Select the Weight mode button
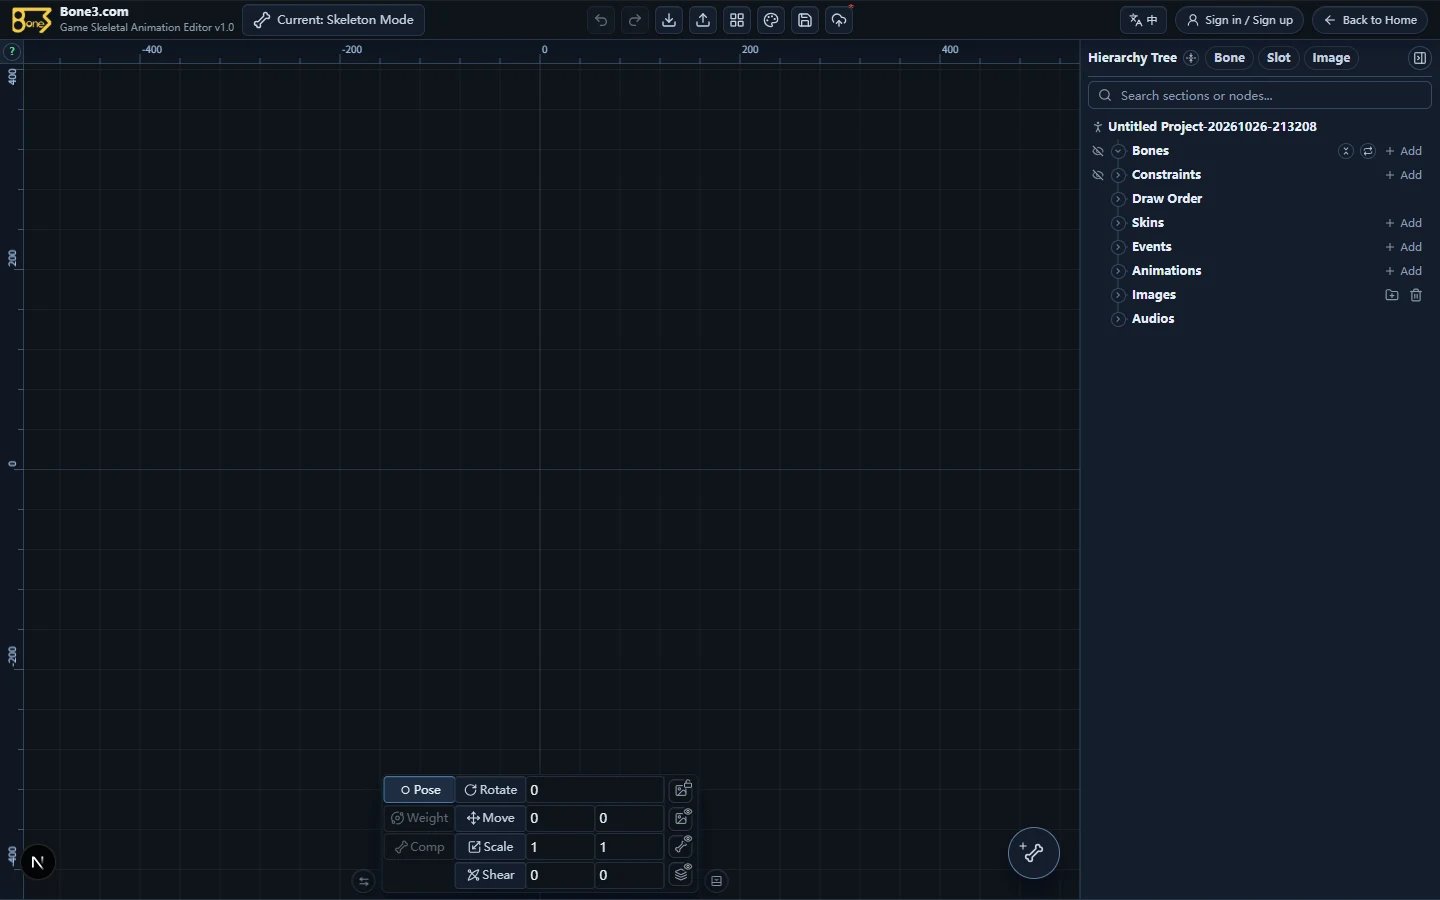The image size is (1440, 900). click(420, 818)
